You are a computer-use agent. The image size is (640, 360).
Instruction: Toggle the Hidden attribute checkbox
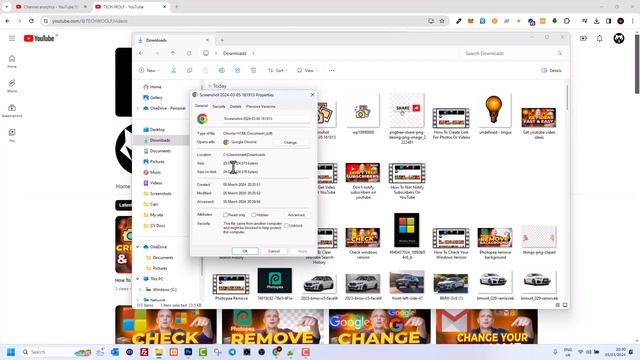[253, 215]
